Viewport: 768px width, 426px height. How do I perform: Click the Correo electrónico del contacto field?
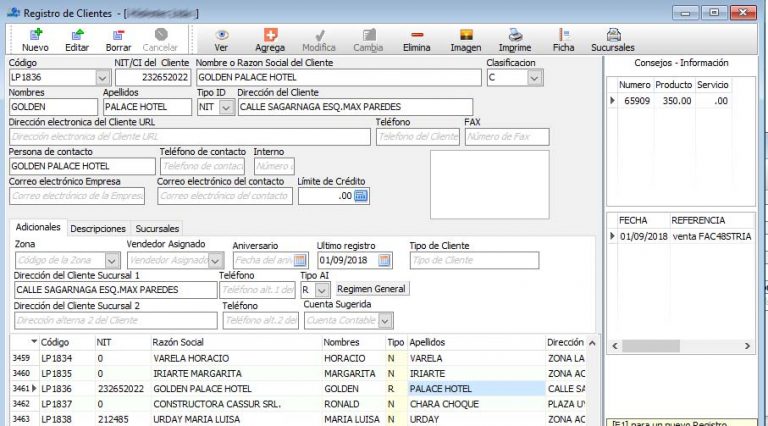coord(225,196)
